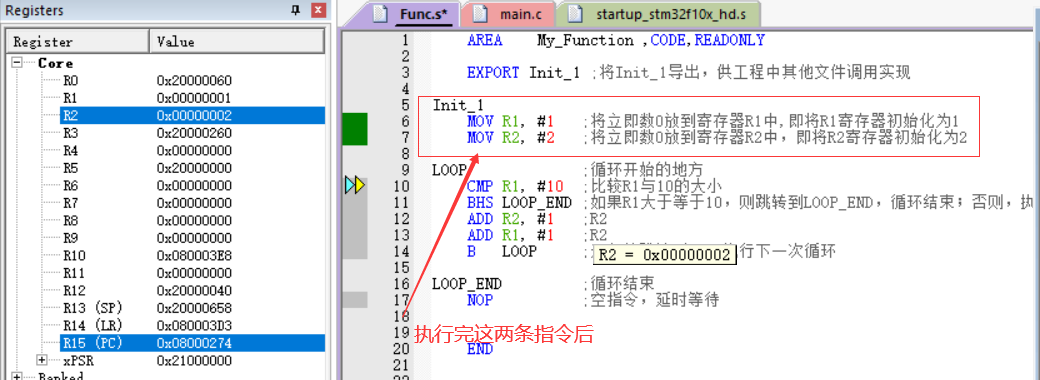Expand the Banked register group

tap(17, 377)
